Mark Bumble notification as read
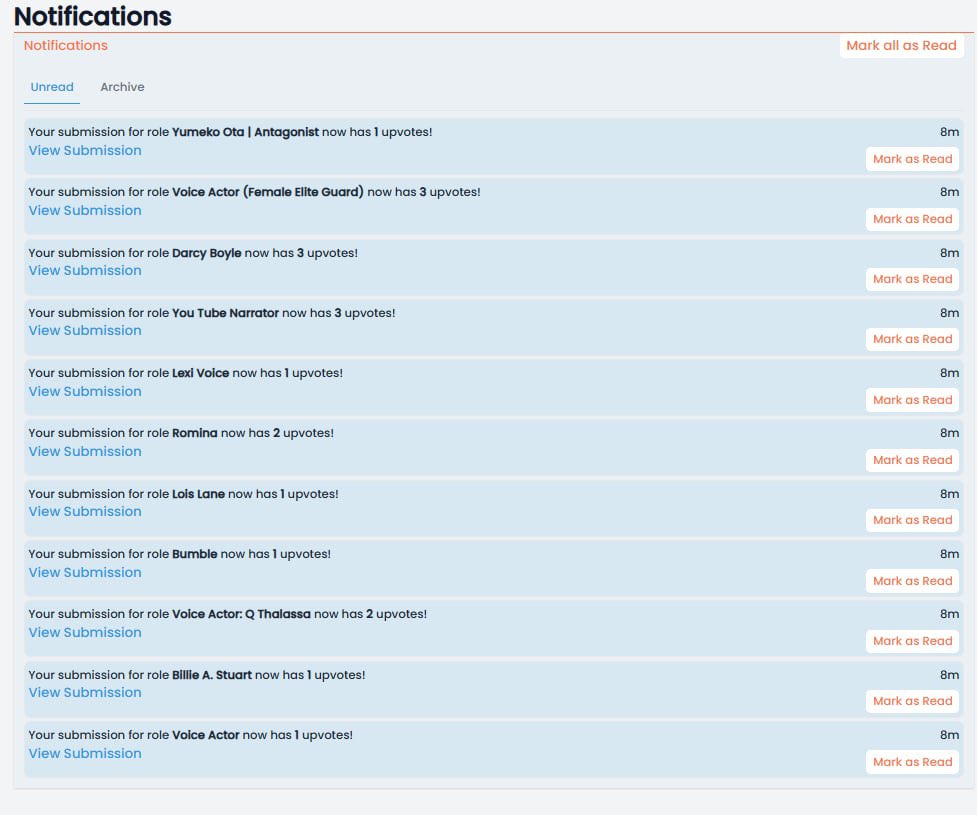 pyautogui.click(x=912, y=581)
